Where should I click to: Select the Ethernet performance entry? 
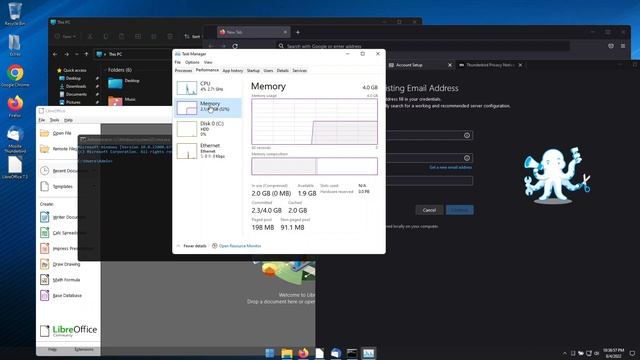[x=208, y=151]
